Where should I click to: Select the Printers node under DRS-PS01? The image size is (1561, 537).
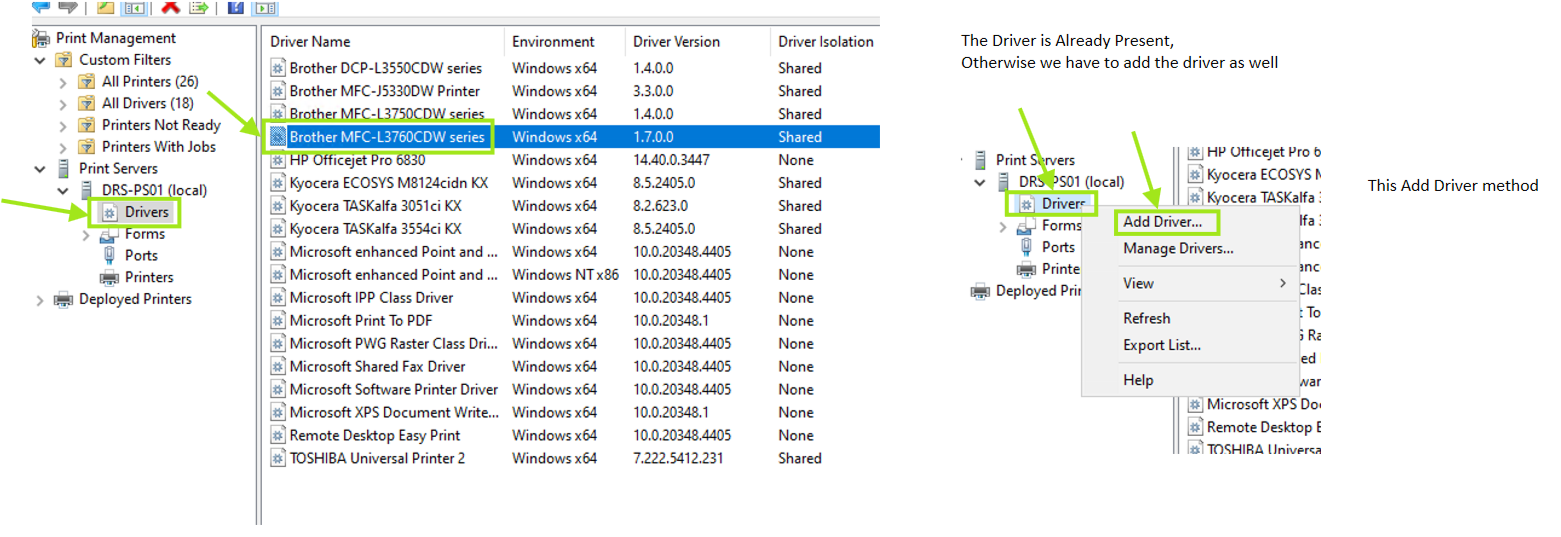(148, 277)
